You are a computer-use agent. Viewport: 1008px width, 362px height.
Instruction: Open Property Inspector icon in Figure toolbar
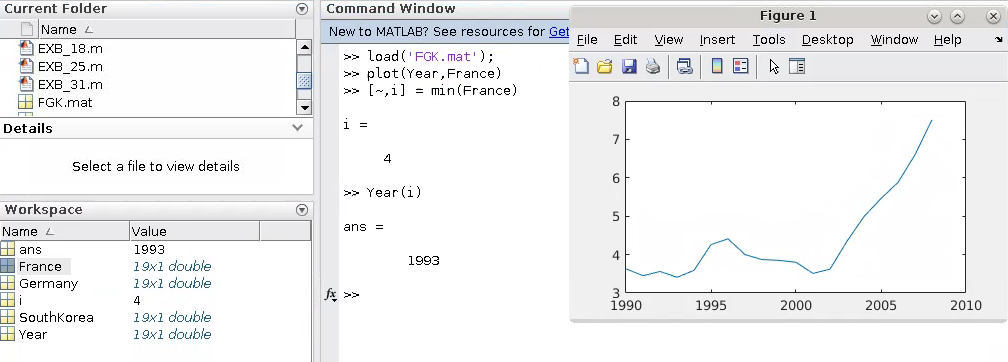click(x=797, y=66)
